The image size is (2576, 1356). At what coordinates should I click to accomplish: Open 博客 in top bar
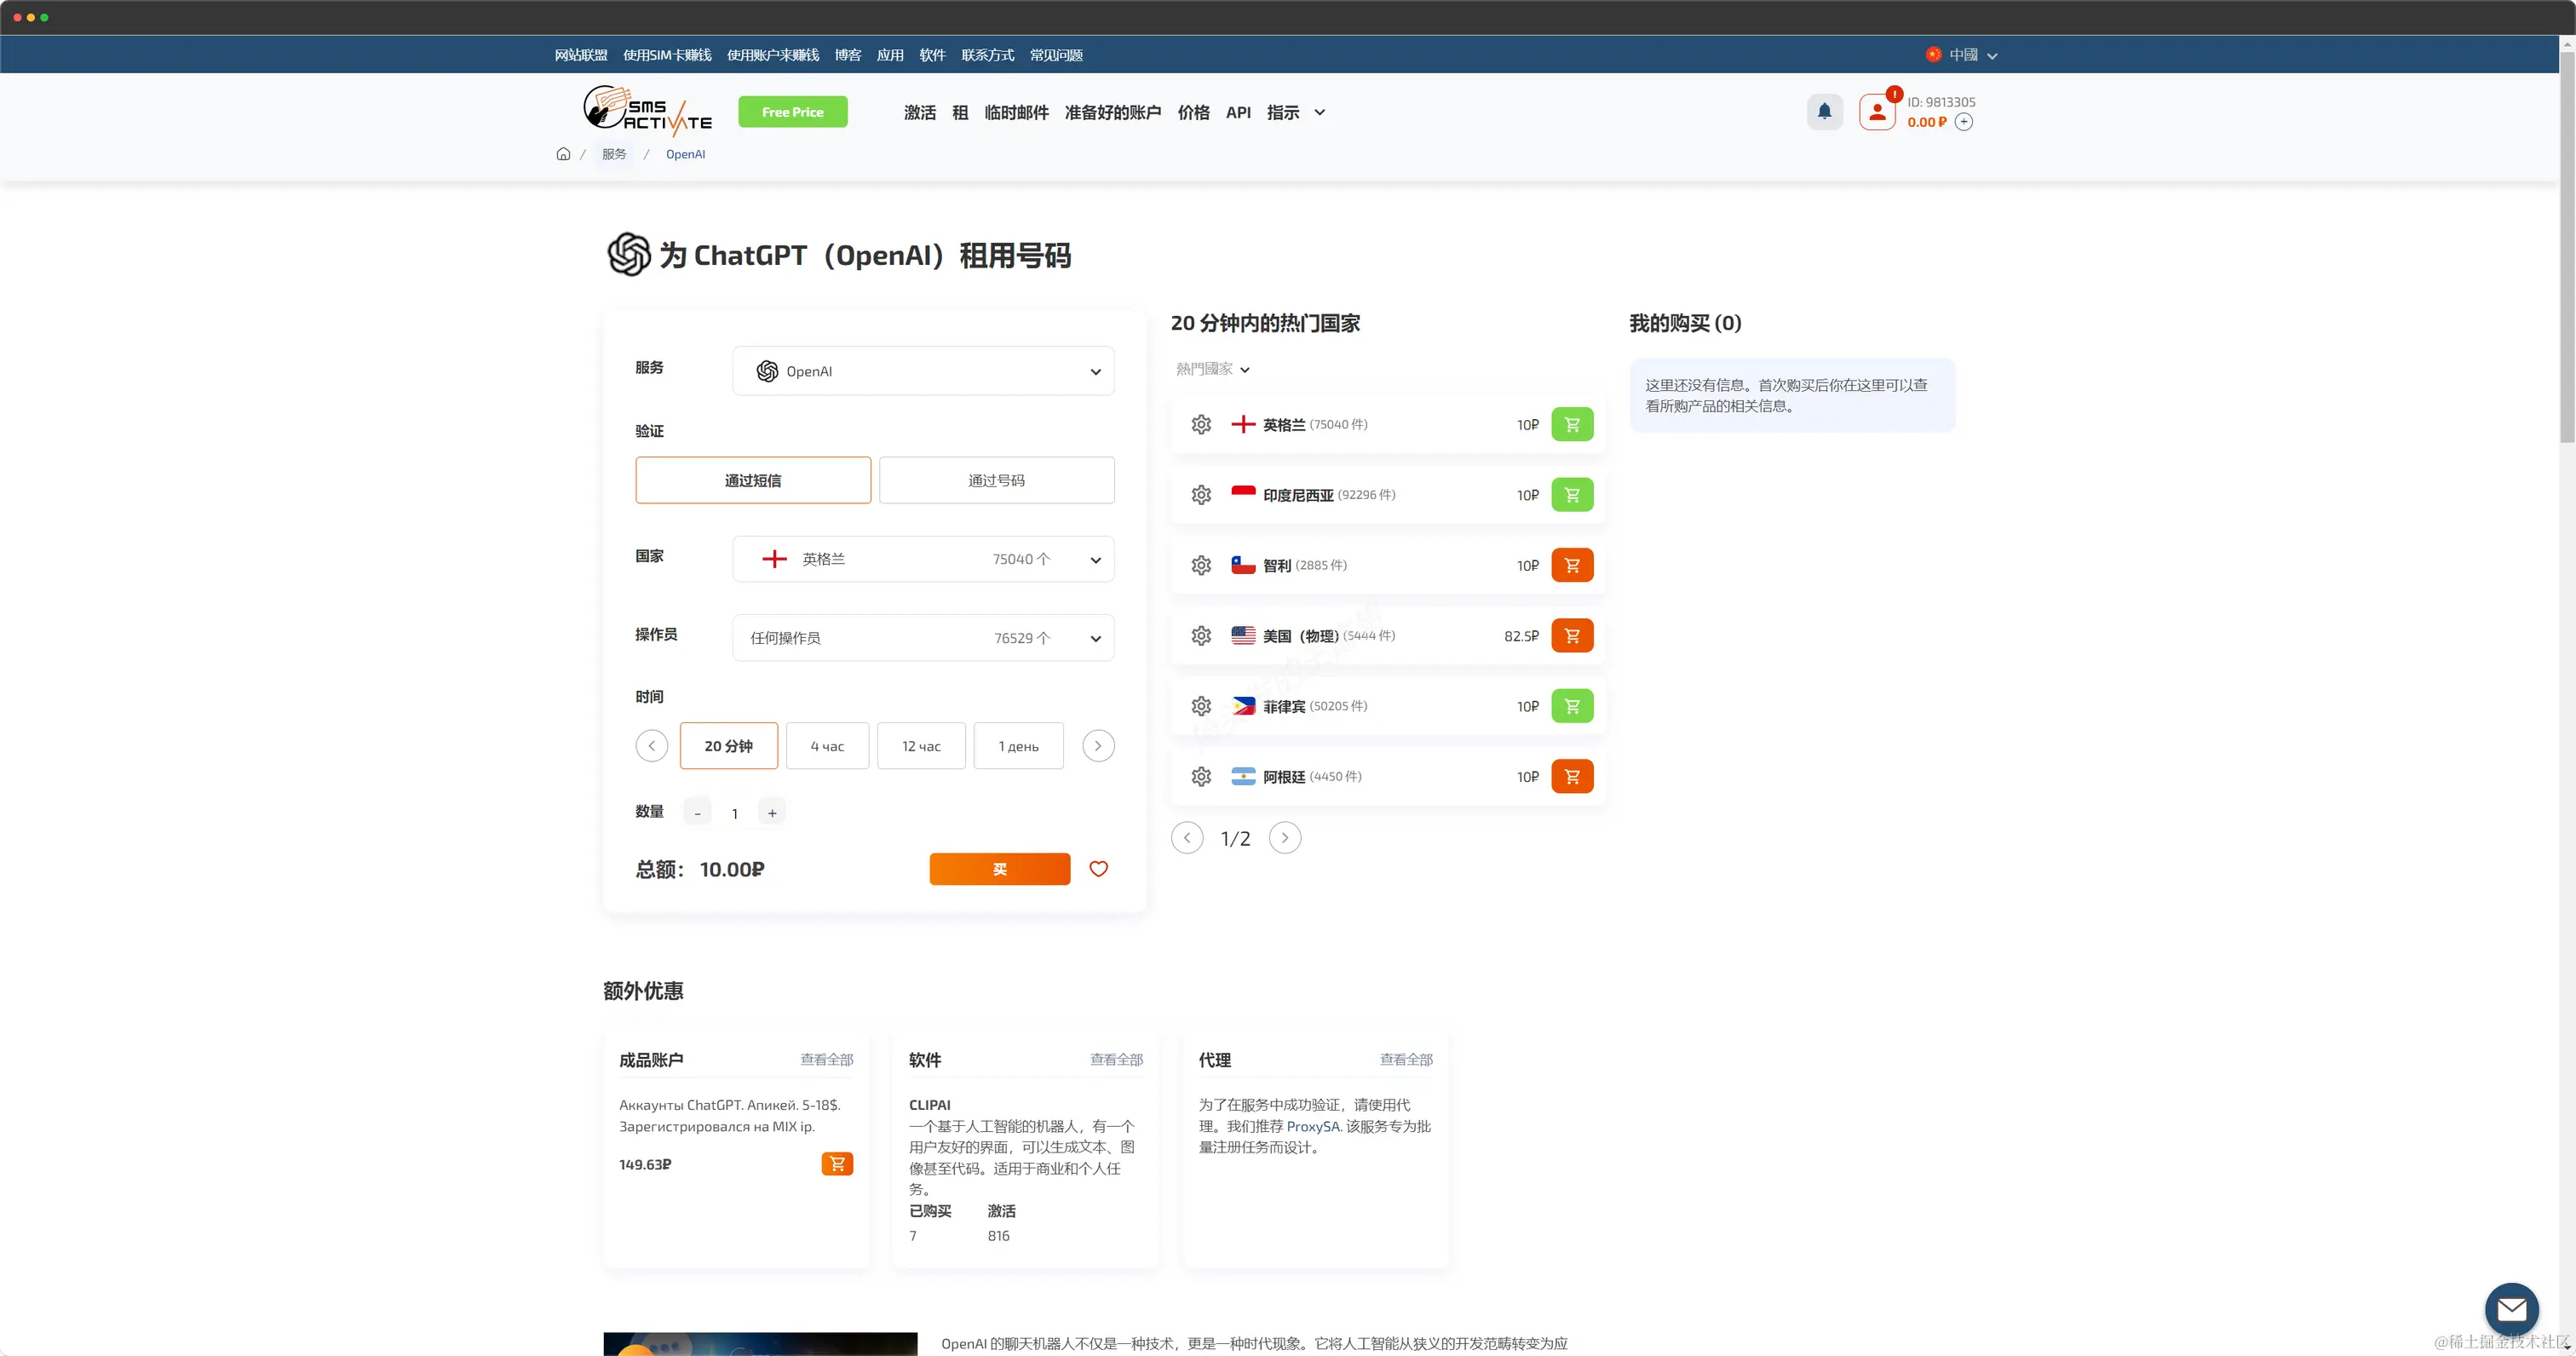coord(848,55)
